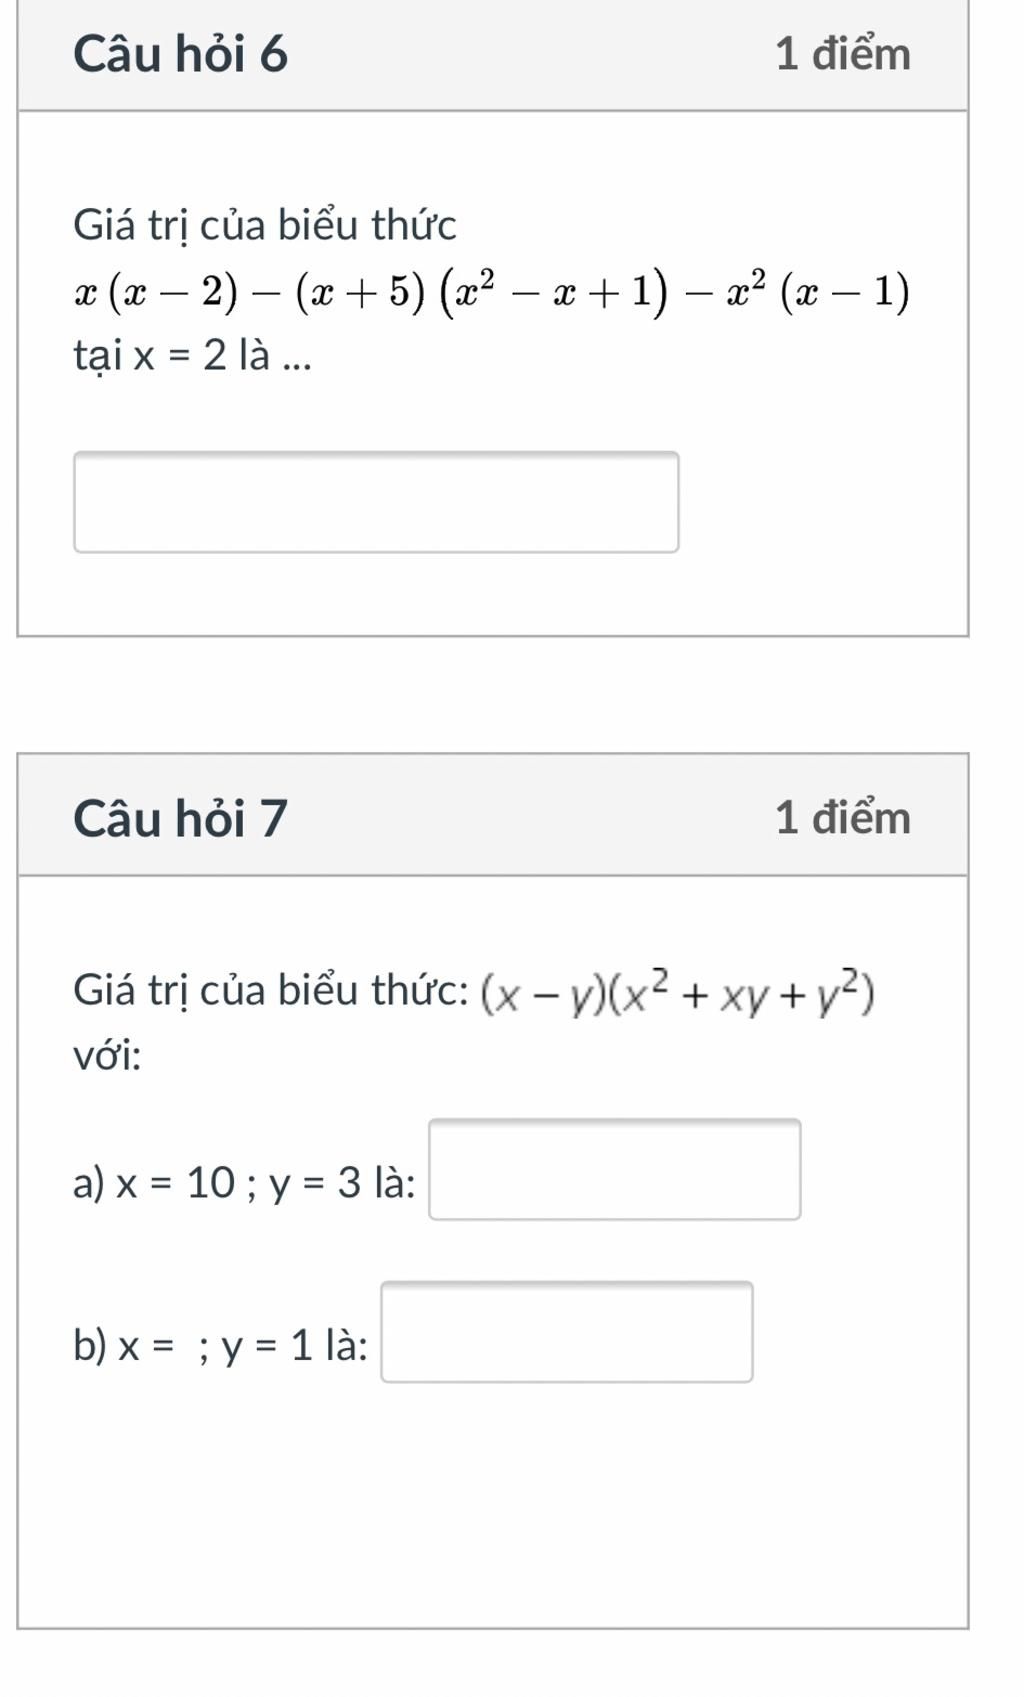The width and height of the screenshot is (1024, 1697).
Task: Click the "tại x = 2 là ..." text
Action: click(192, 355)
